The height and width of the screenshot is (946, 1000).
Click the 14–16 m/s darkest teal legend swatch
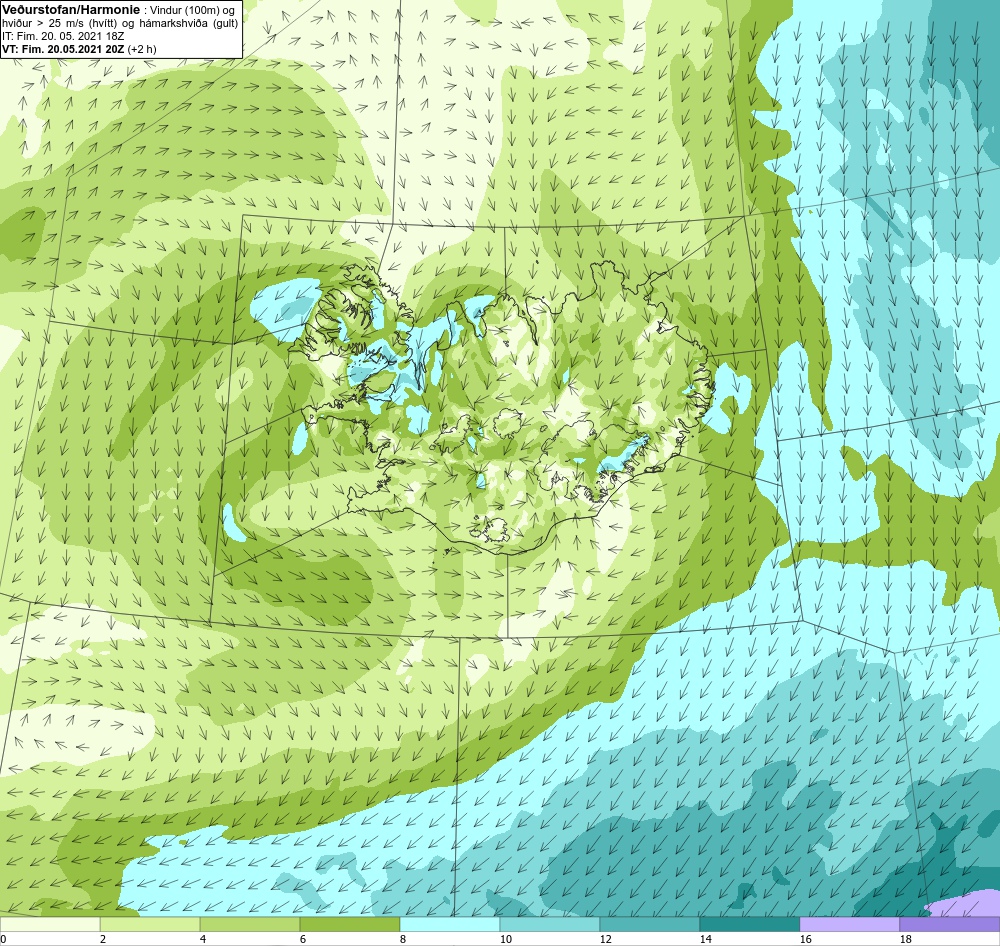coord(749,924)
